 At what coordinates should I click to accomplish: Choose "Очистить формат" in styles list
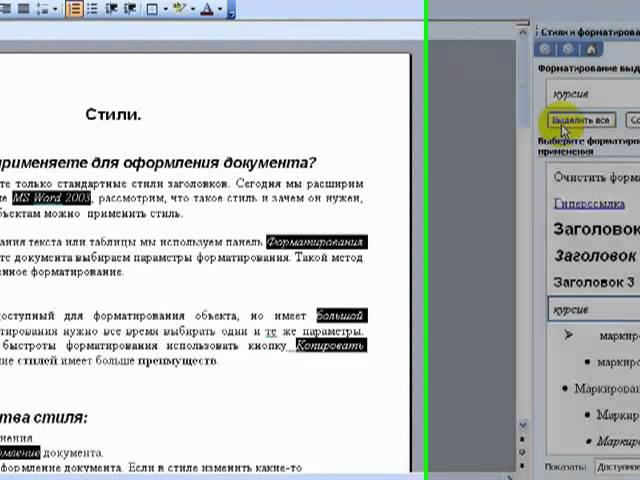coord(594,178)
